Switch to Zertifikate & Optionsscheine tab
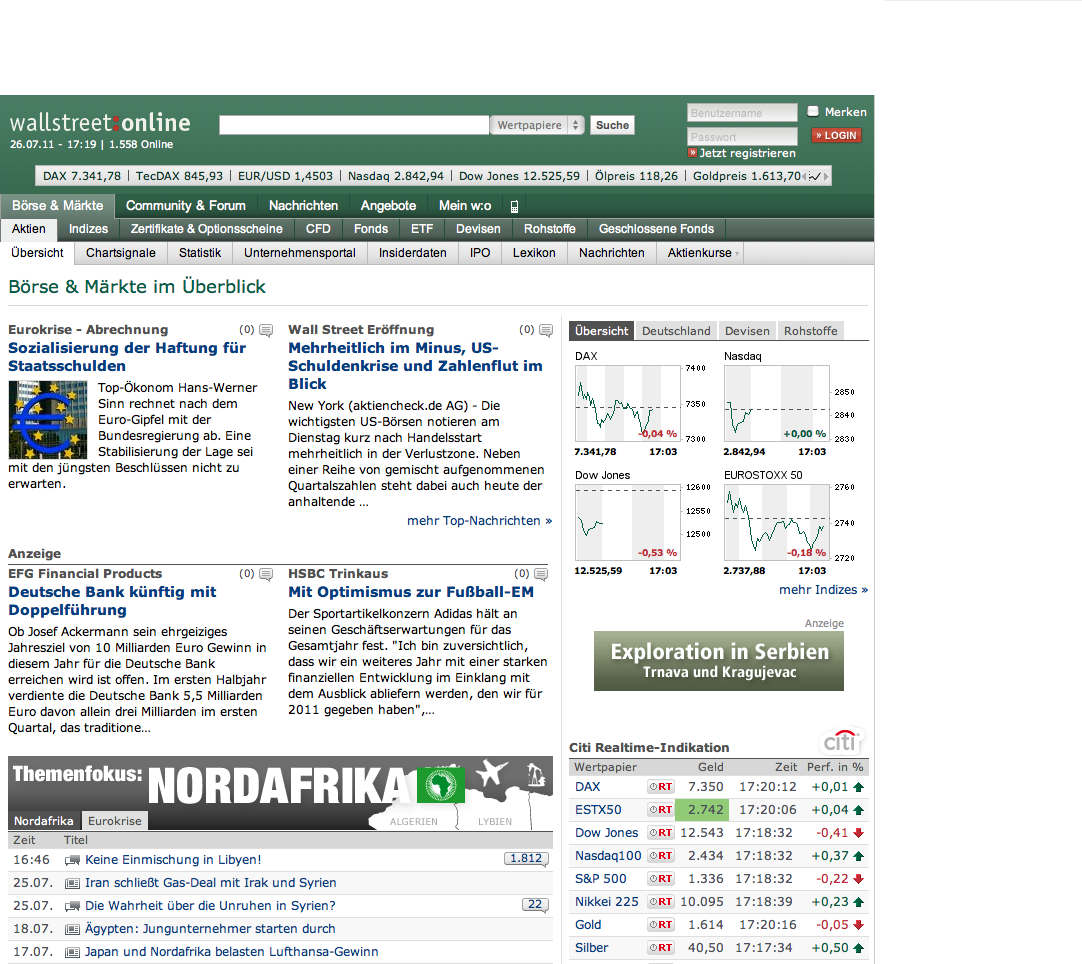The width and height of the screenshot is (1082, 964). pyautogui.click(x=207, y=229)
